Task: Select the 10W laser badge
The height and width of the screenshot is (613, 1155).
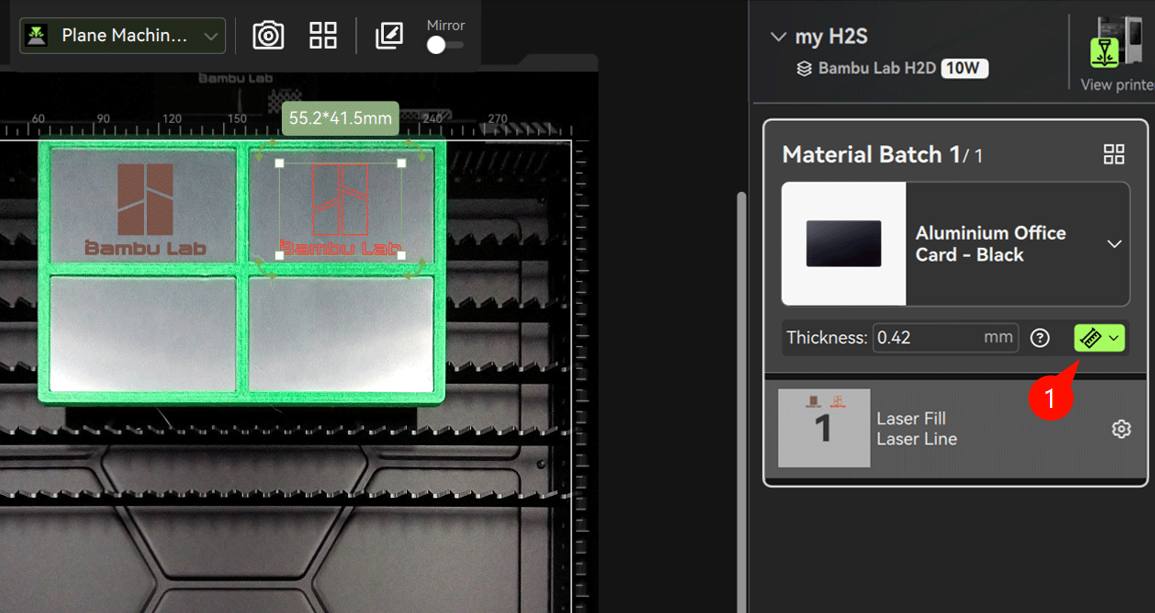Action: pos(964,69)
